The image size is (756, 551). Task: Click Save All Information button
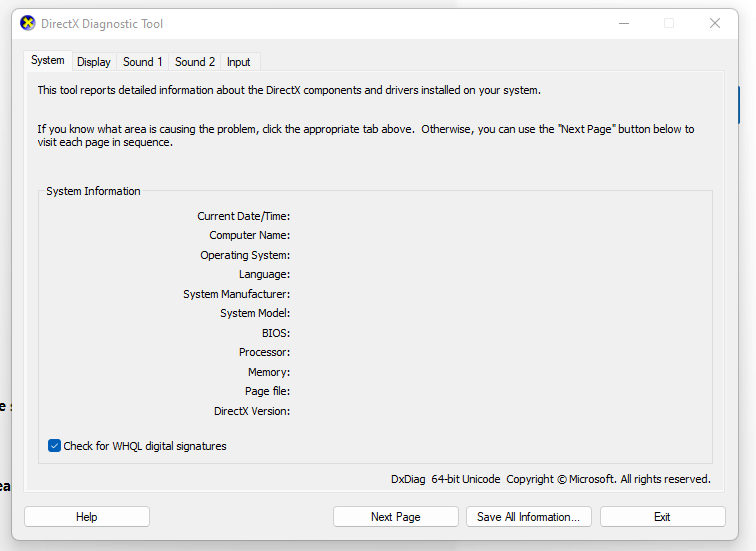tap(528, 517)
